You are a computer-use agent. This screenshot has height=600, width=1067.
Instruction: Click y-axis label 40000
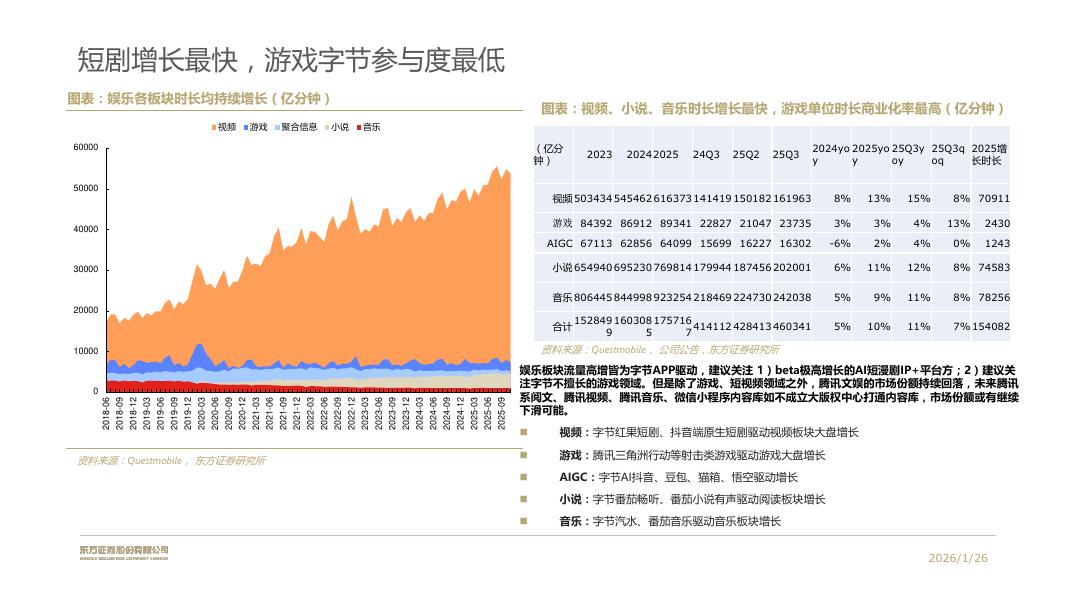coord(86,229)
